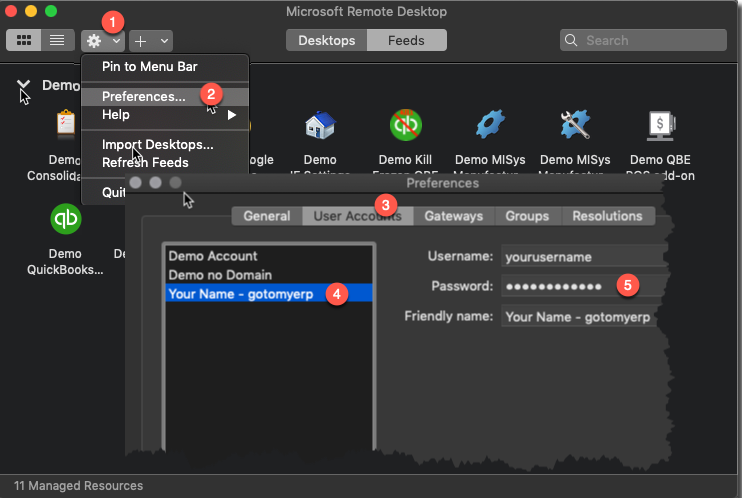Open the Help submenu
This screenshot has height=498, width=742.
pos(164,115)
